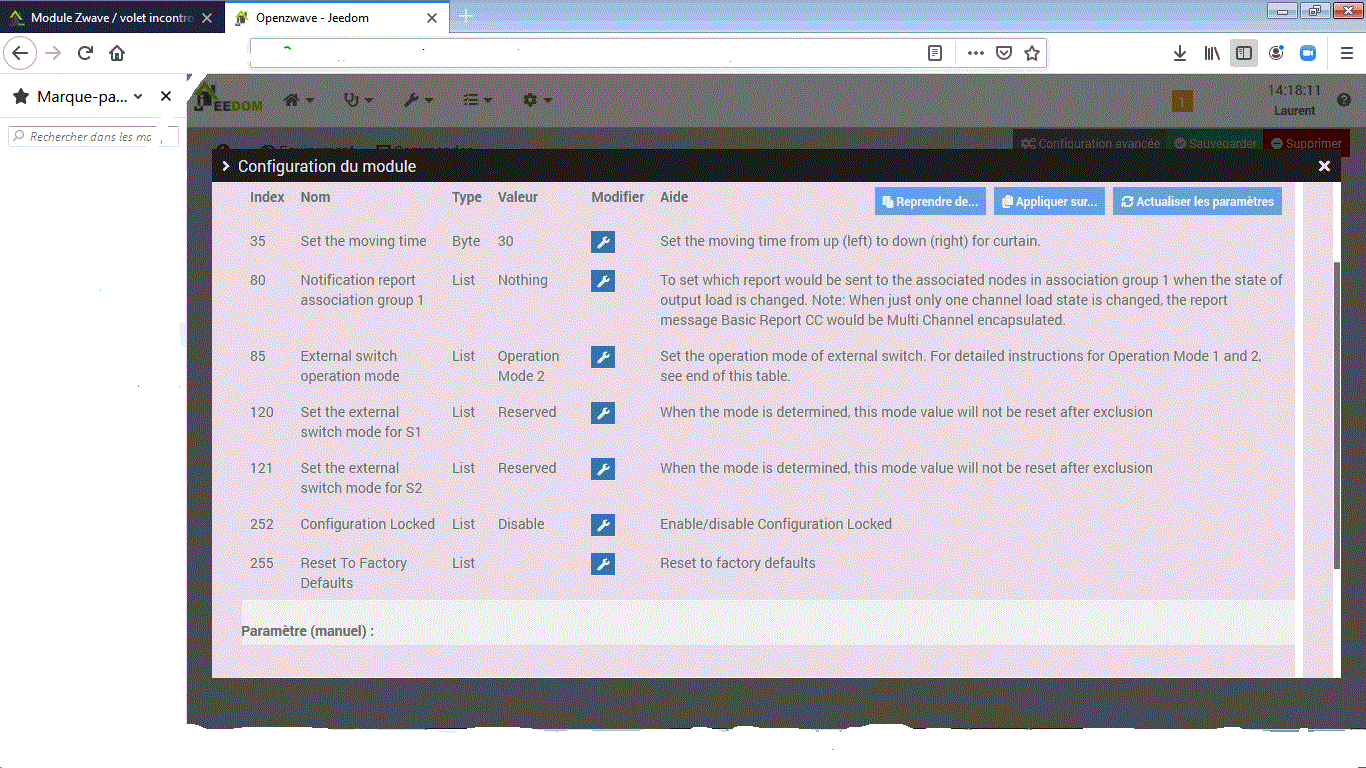Click the Valeur column header
The height and width of the screenshot is (768, 1366).
(x=518, y=198)
